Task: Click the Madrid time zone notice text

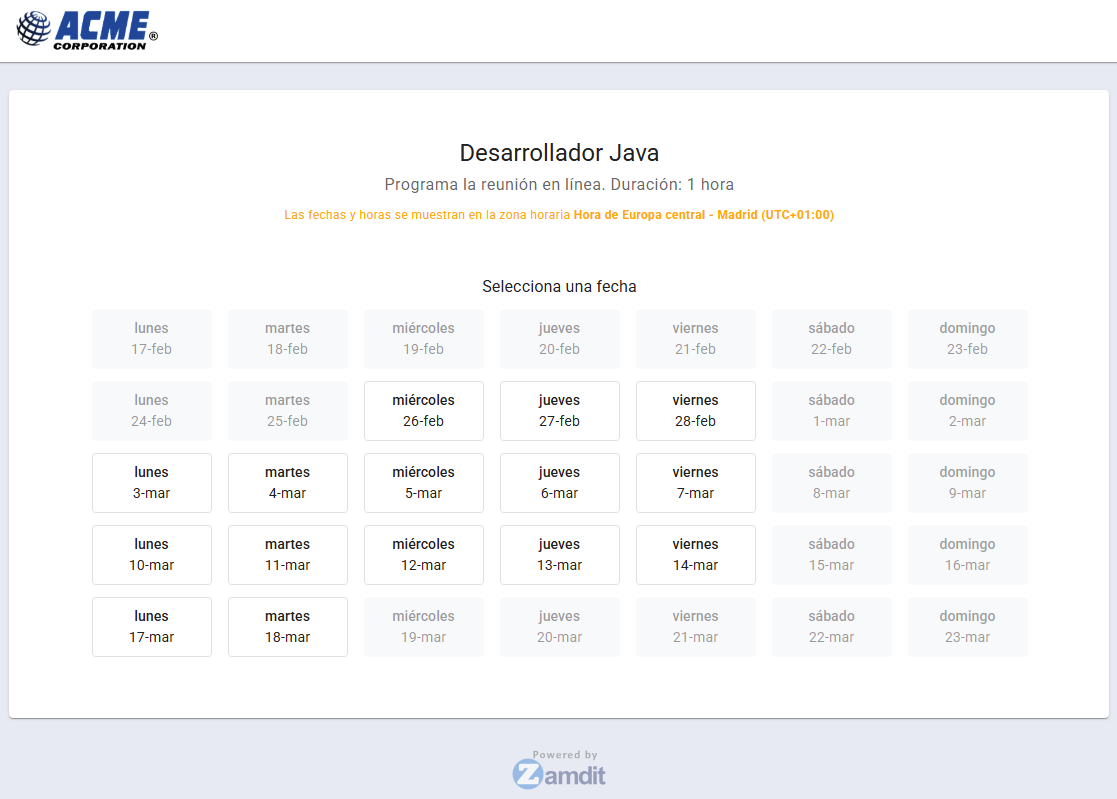Action: pos(559,215)
